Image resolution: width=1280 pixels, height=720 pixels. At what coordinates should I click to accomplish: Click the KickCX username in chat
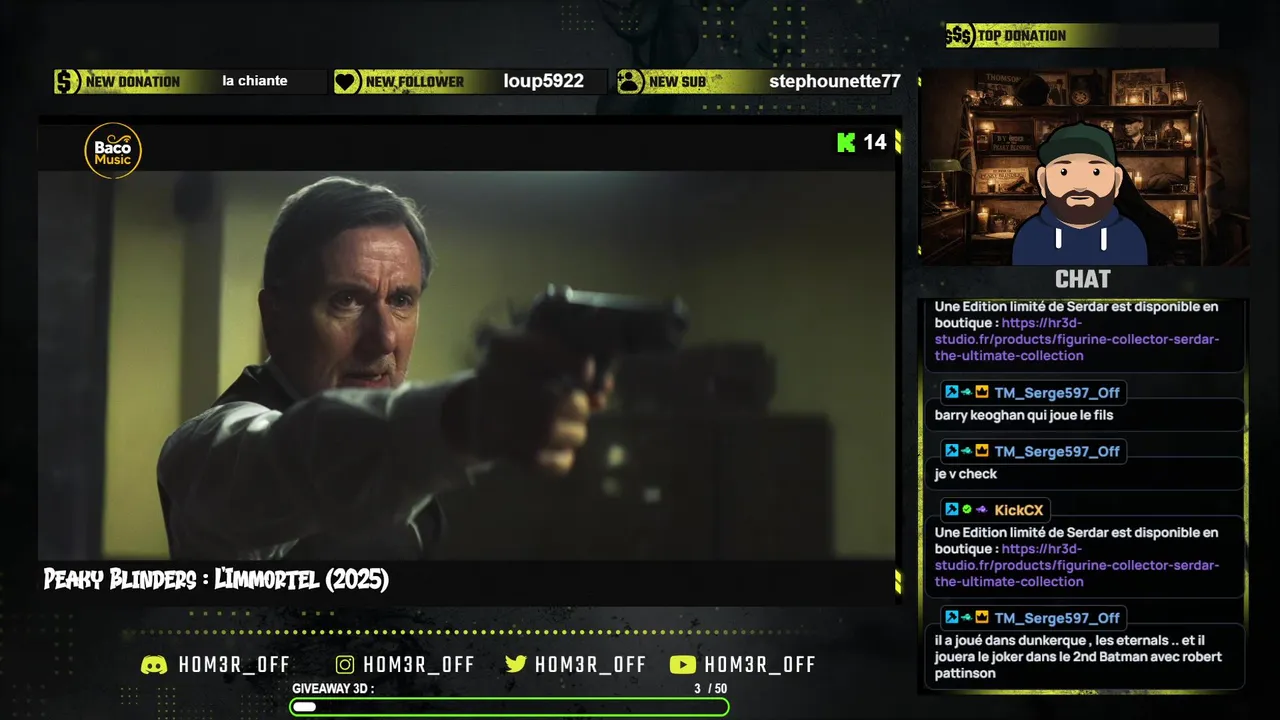tap(1020, 510)
